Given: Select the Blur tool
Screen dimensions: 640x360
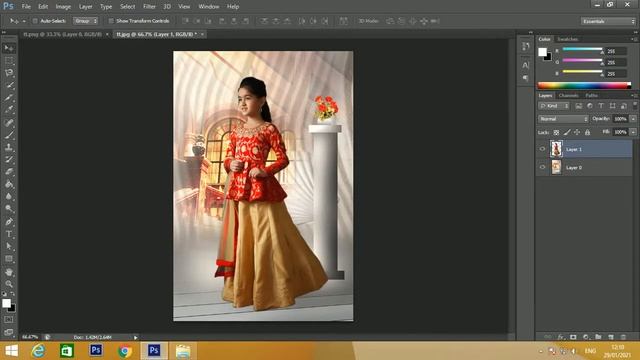Looking at the screenshot, I should pos(9,197).
